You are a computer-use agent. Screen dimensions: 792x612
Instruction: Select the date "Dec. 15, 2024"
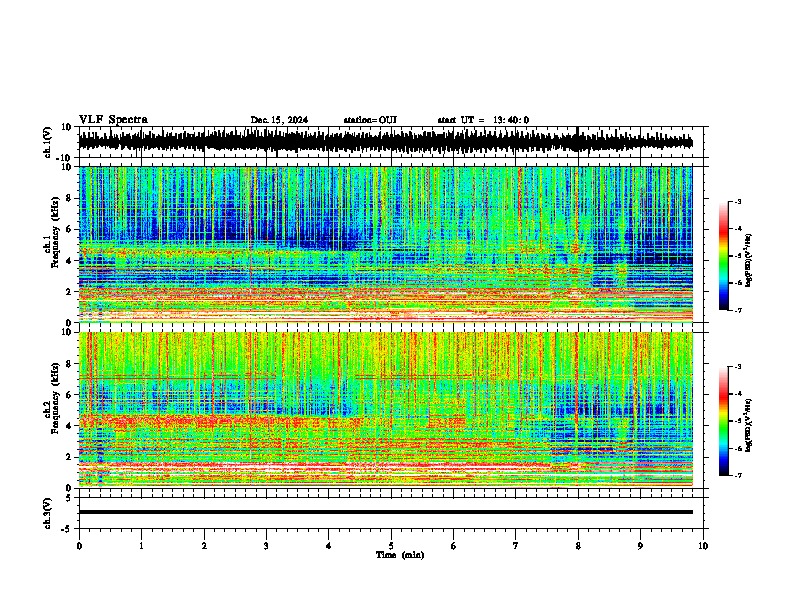tap(279, 120)
